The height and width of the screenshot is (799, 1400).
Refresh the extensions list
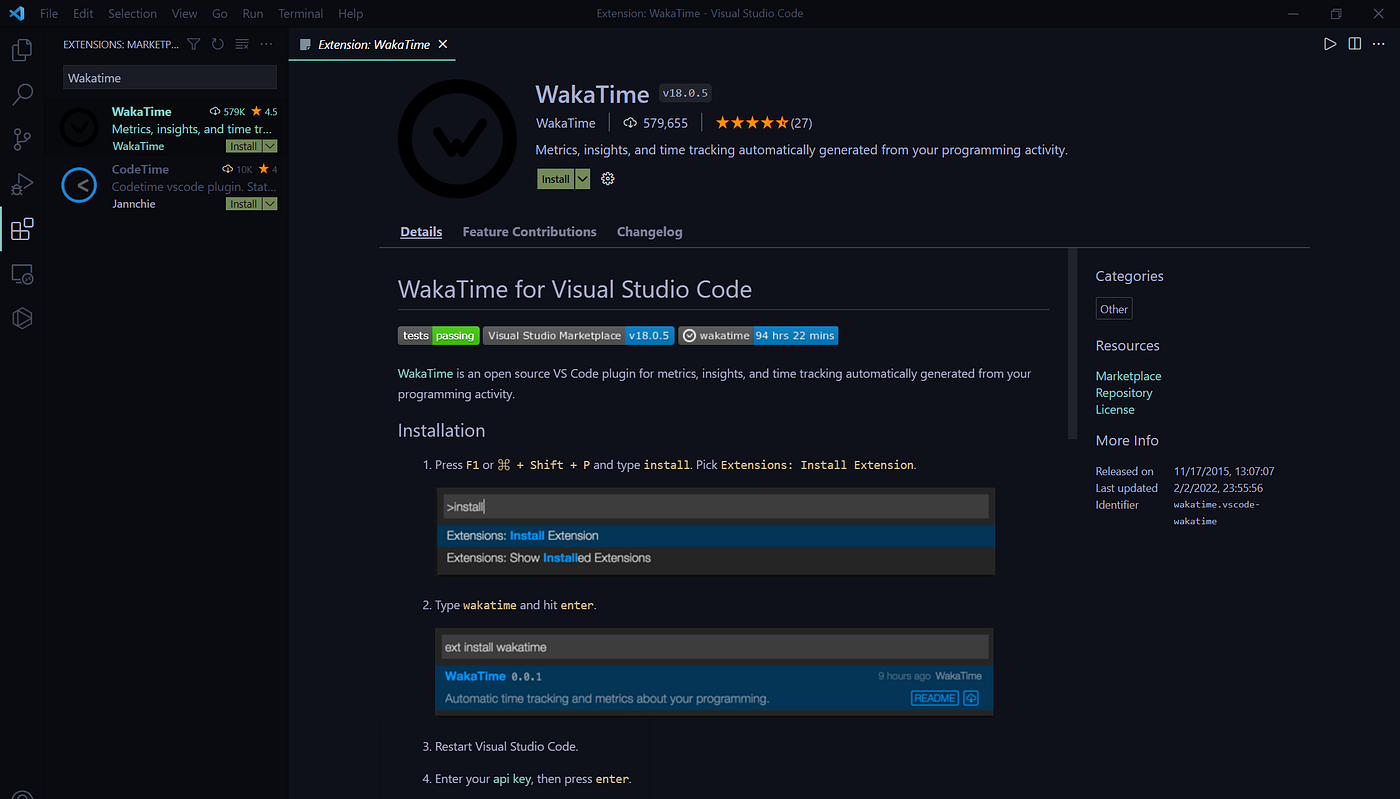(x=217, y=44)
